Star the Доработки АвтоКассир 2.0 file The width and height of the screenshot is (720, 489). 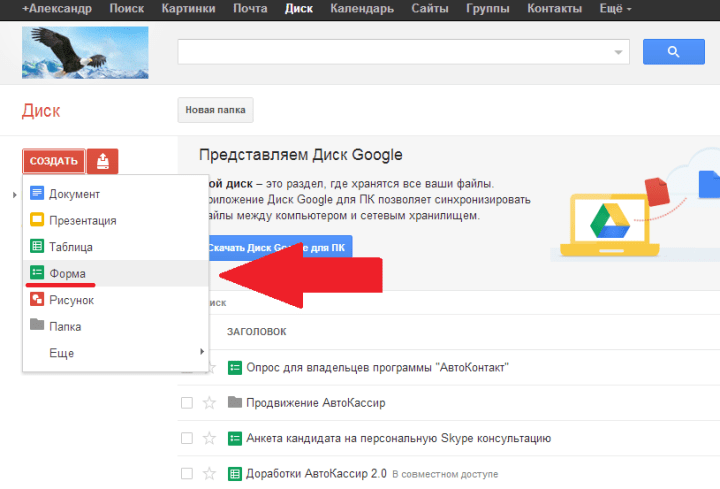click(x=209, y=473)
